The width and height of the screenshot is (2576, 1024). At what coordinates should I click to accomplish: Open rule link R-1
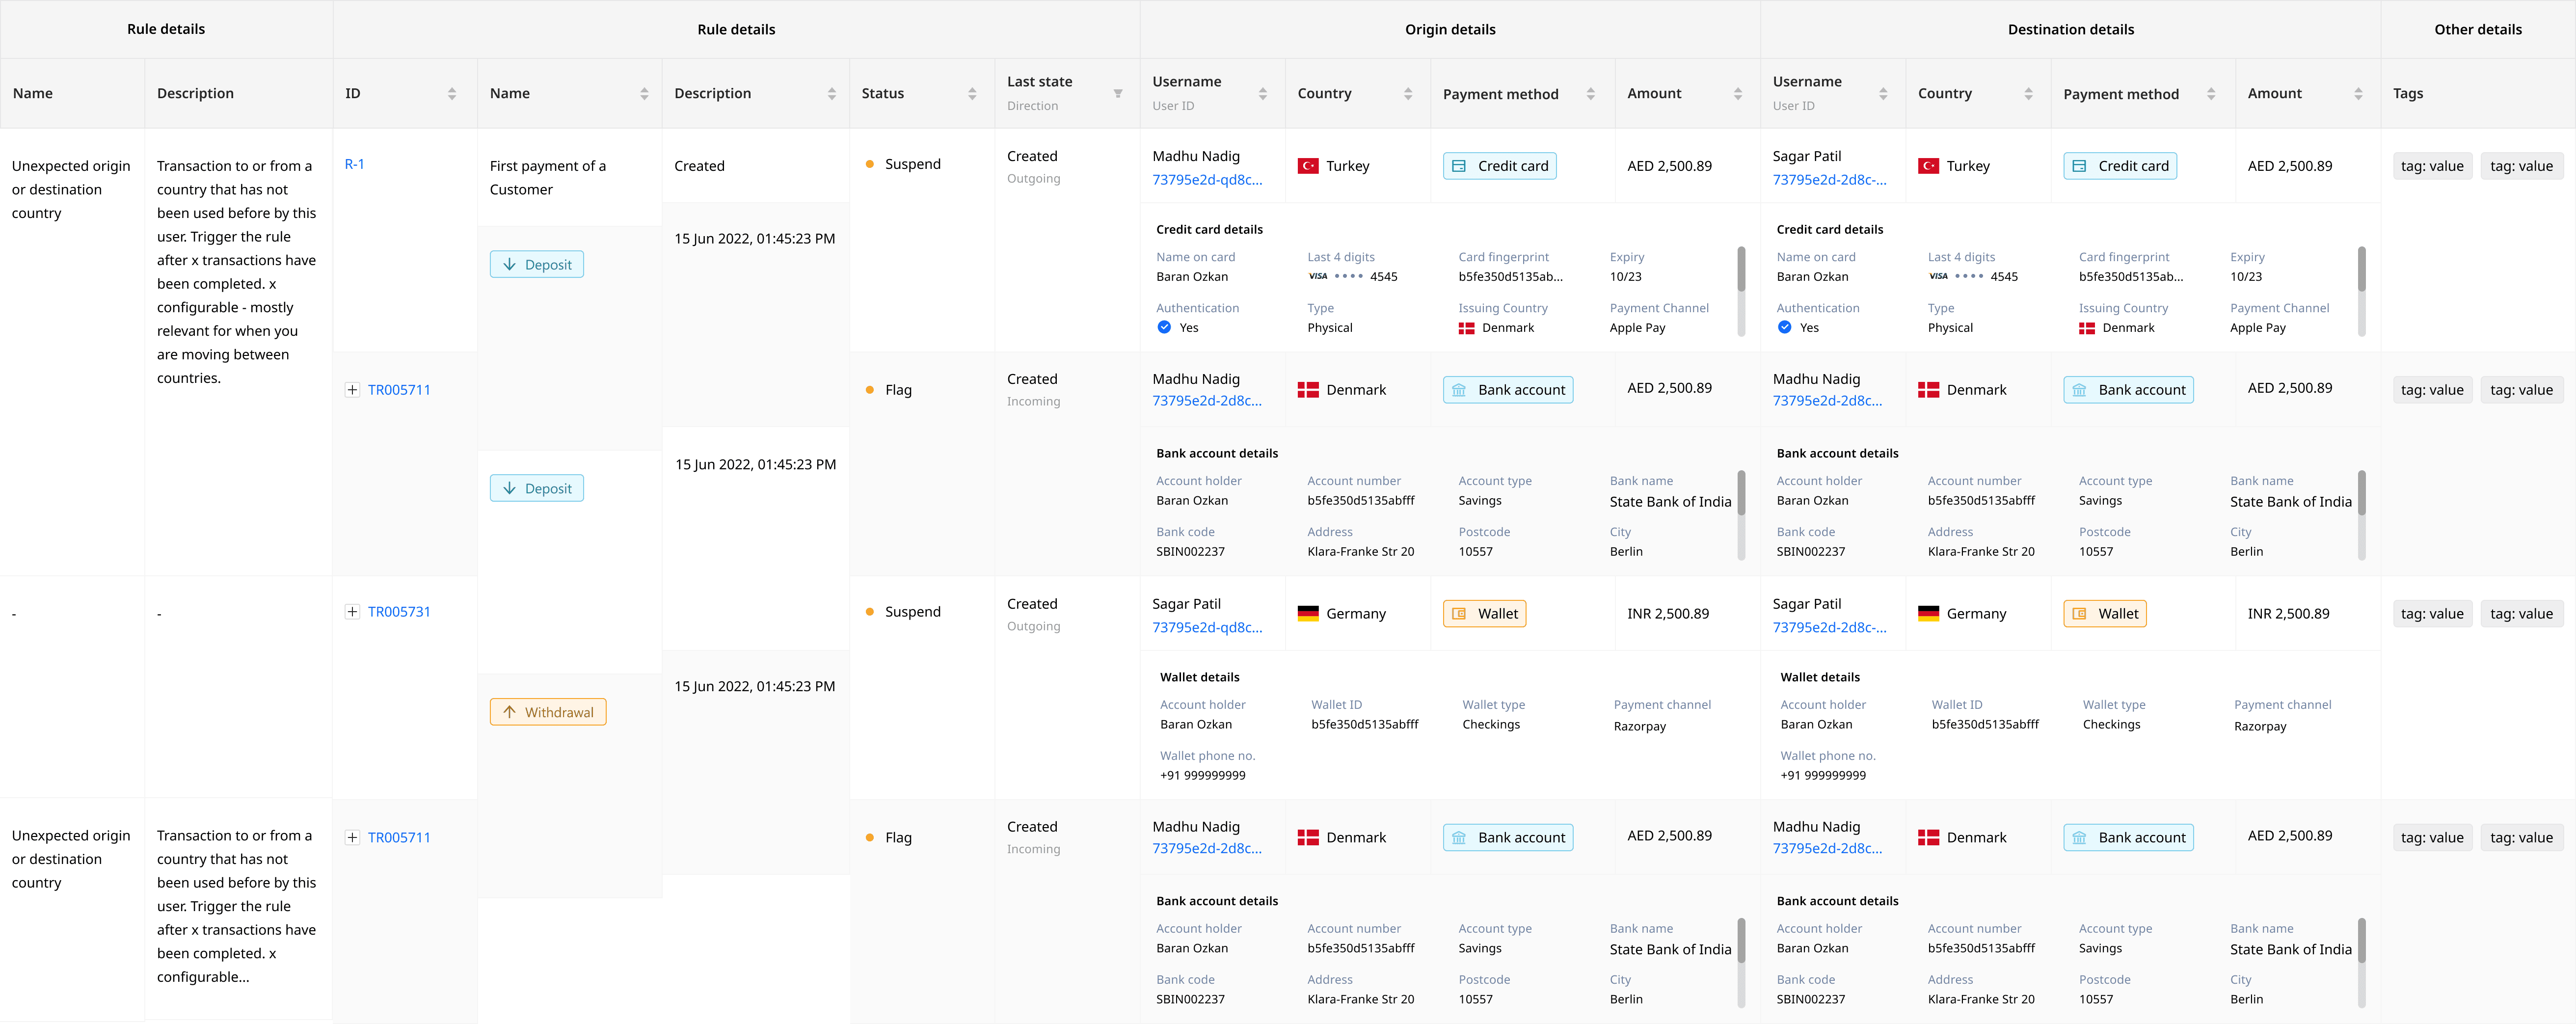354,164
